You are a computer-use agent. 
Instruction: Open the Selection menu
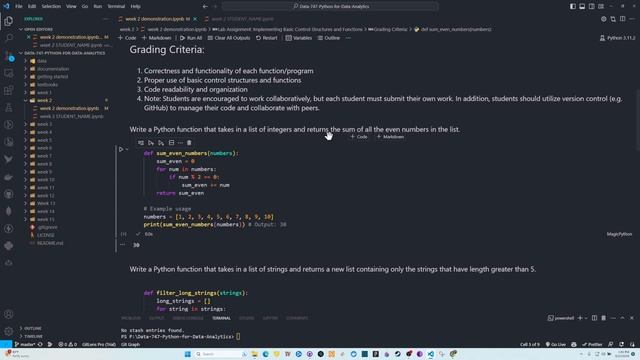click(51, 7)
